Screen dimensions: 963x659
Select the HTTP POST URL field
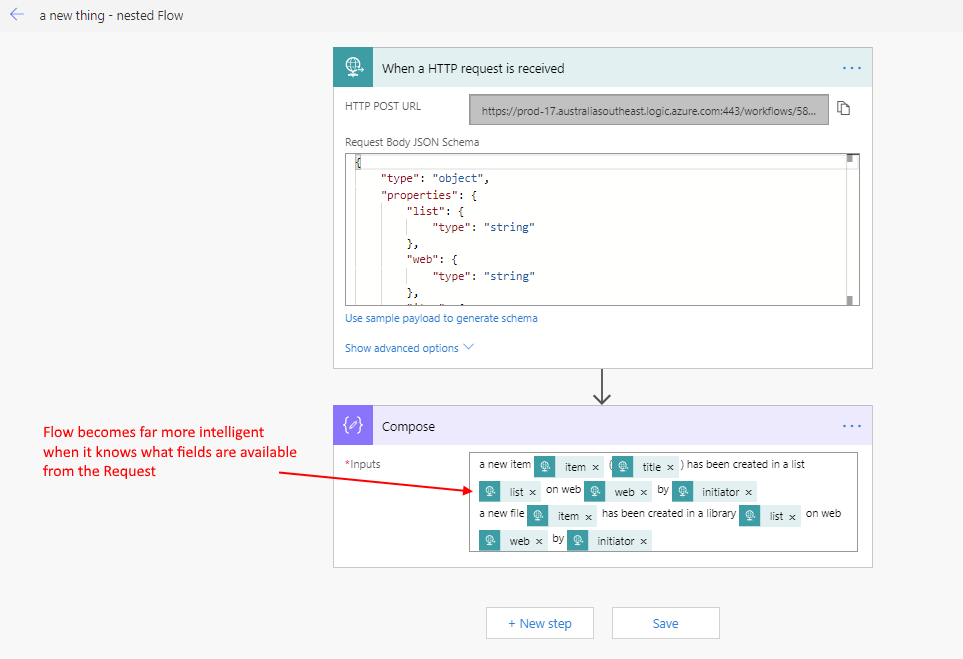[x=648, y=111]
